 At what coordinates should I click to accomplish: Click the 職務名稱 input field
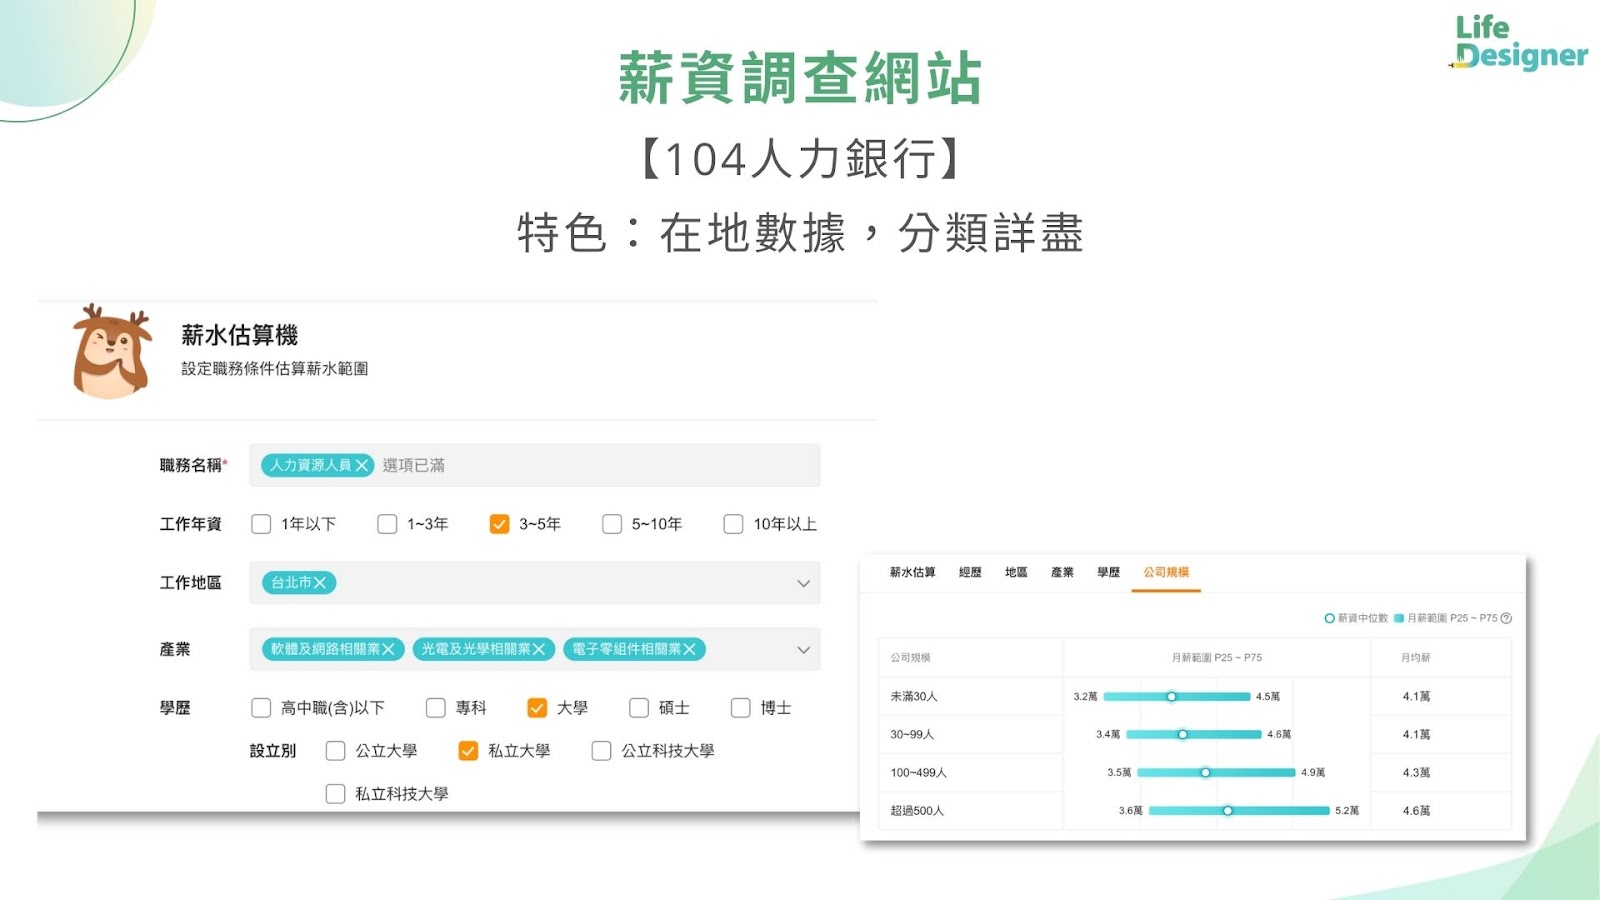click(x=534, y=466)
